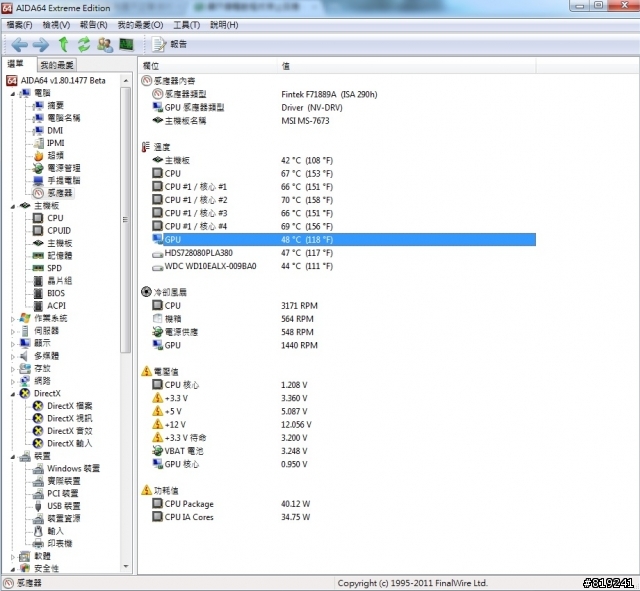Screen dimensions: 640x591
Task: Expand the 作業系統 tree node
Action: click(13, 319)
